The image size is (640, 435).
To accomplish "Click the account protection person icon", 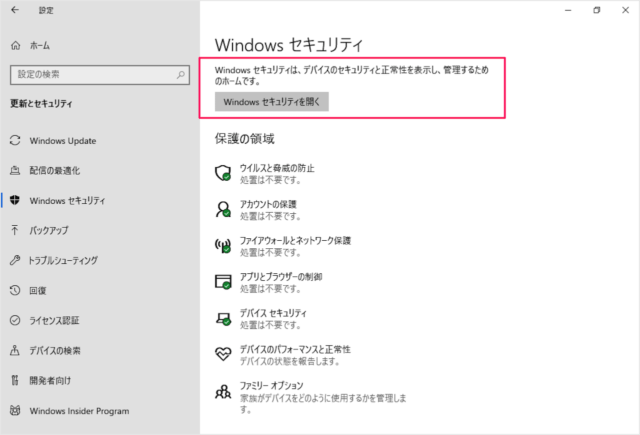I will (223, 209).
